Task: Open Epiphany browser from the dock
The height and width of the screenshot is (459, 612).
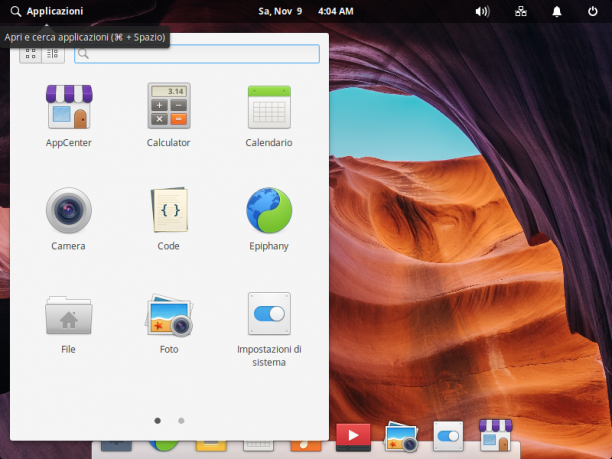Action: tap(164, 446)
